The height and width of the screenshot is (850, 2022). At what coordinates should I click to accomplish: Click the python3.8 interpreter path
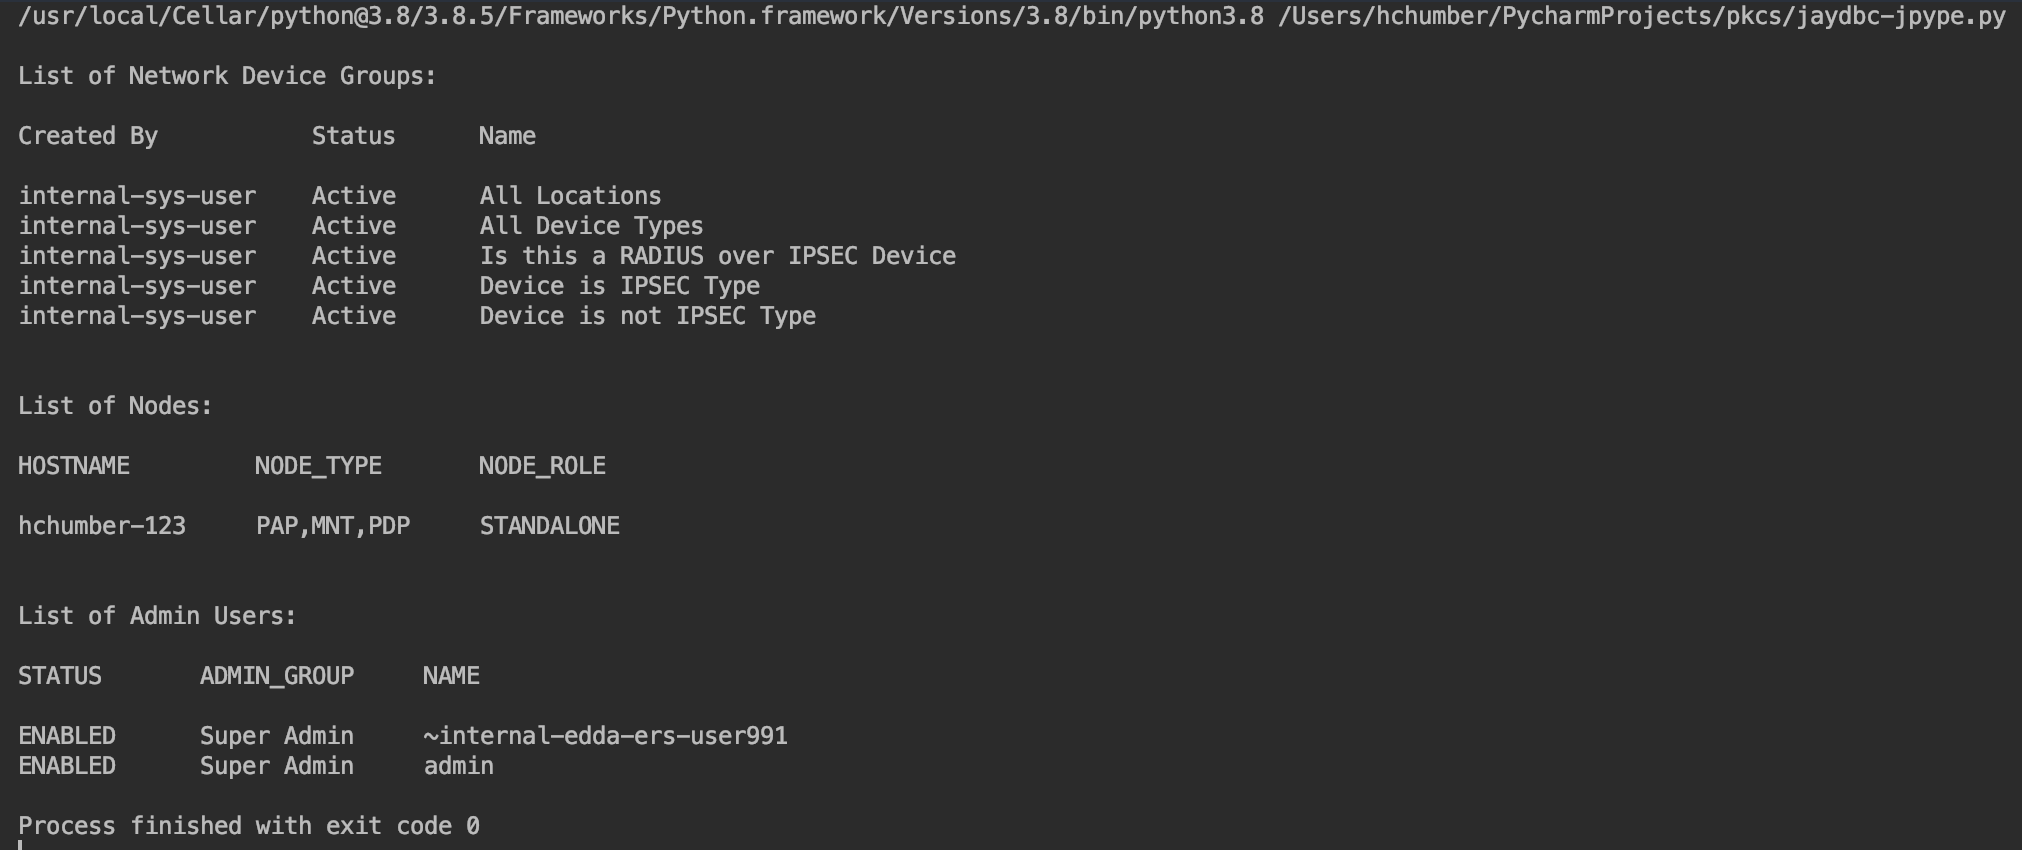coord(640,16)
